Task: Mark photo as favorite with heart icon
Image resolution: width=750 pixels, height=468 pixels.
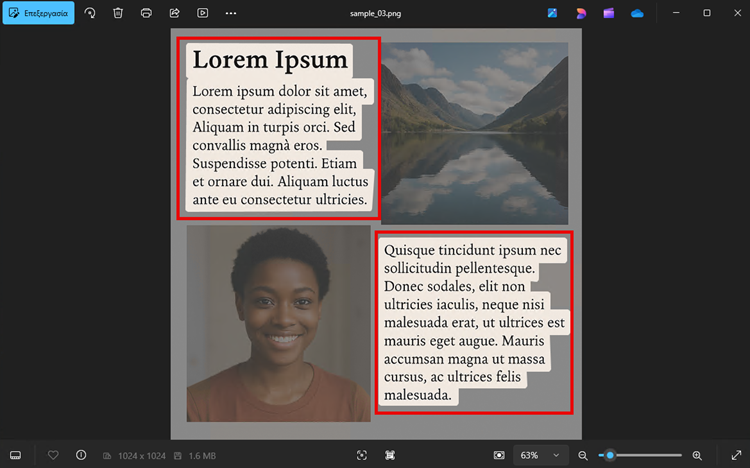Action: 53,455
